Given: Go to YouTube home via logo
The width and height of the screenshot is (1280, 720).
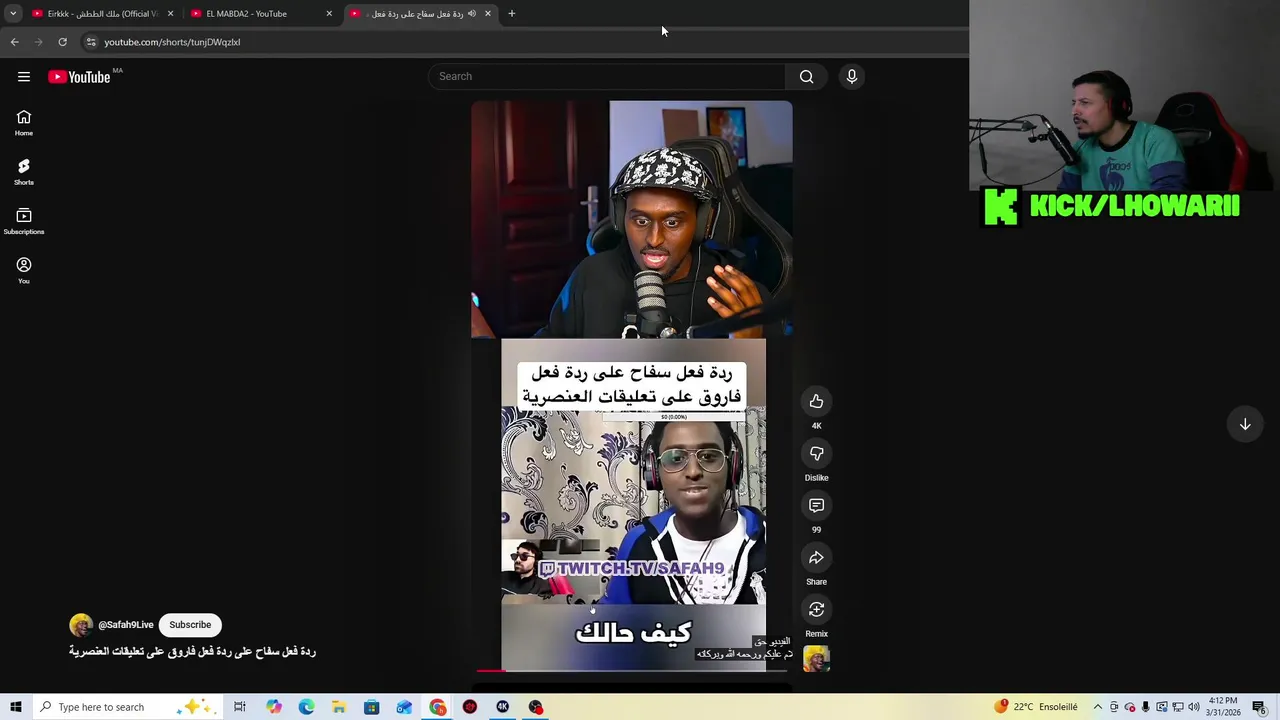Looking at the screenshot, I should (79, 77).
